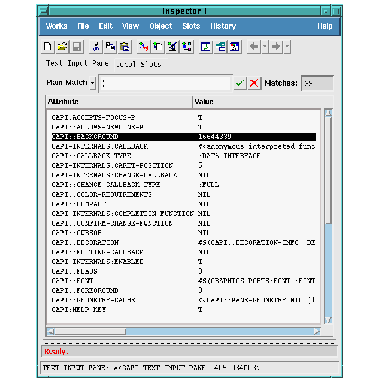This screenshot has width=380, height=383.
Task: Click the icon with colored connected squares
Action: (x=187, y=46)
